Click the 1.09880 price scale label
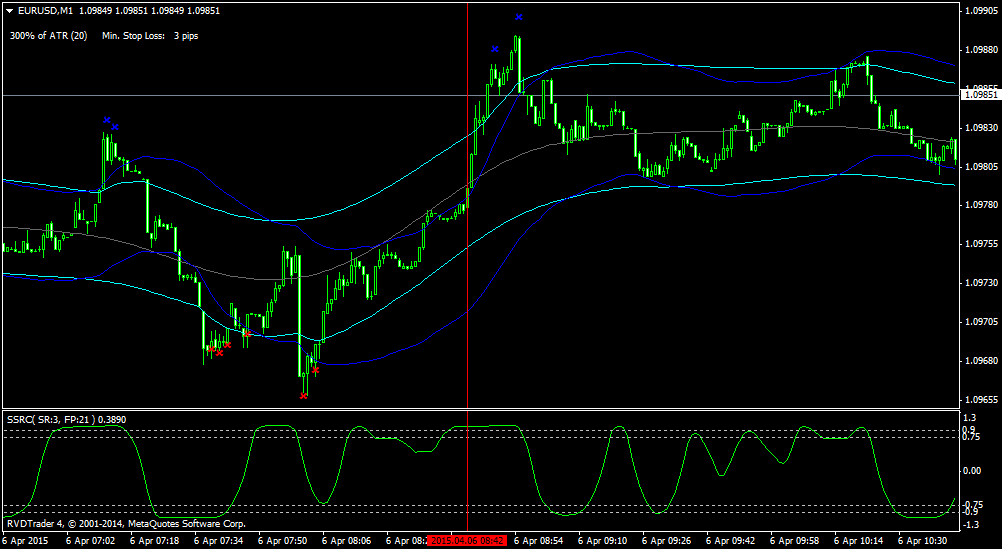 983,50
